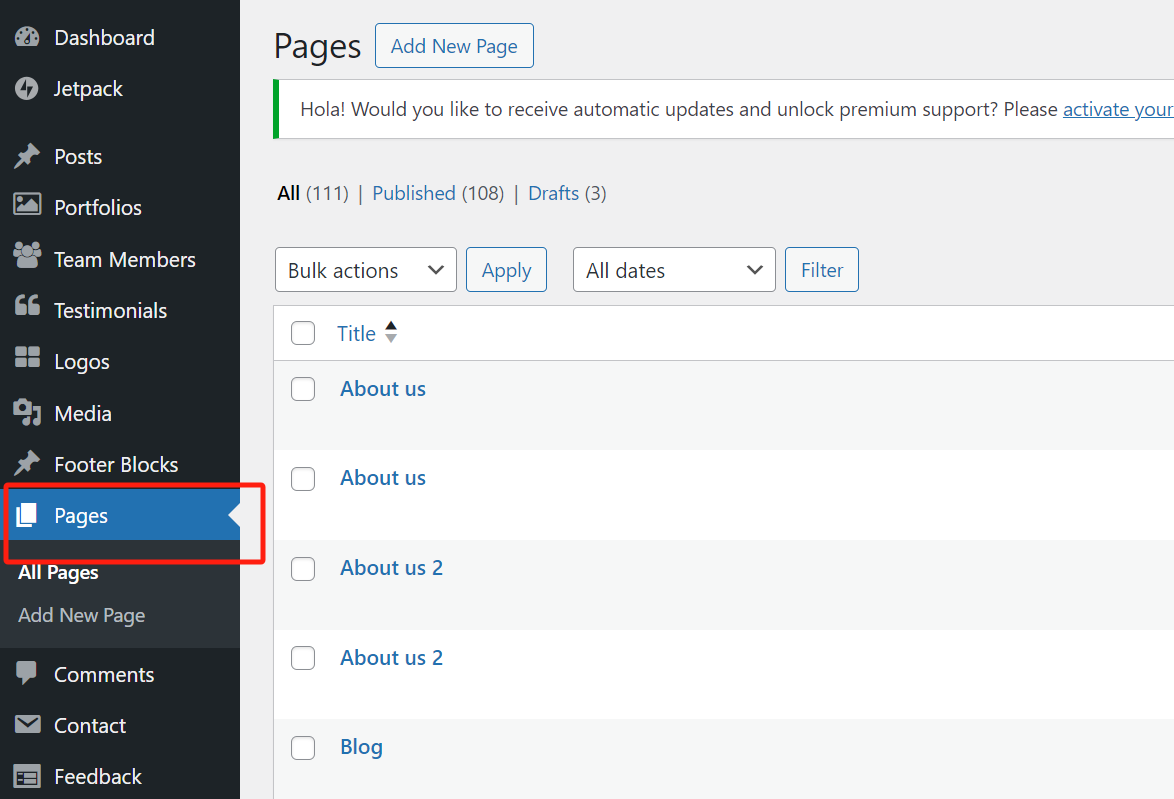Click the Team Members people icon
Screen dimensions: 1174x799
[27, 258]
